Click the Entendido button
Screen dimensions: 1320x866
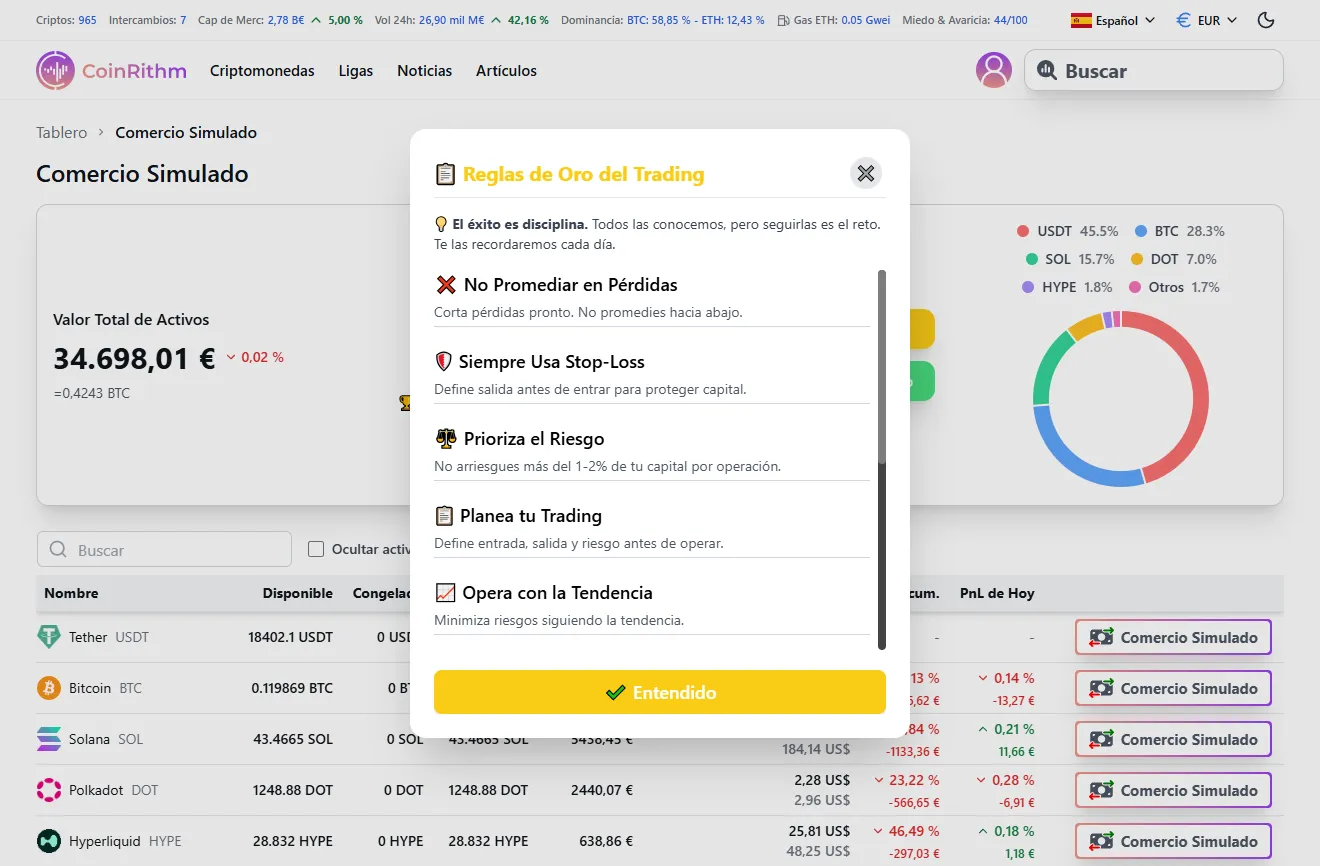pos(659,692)
